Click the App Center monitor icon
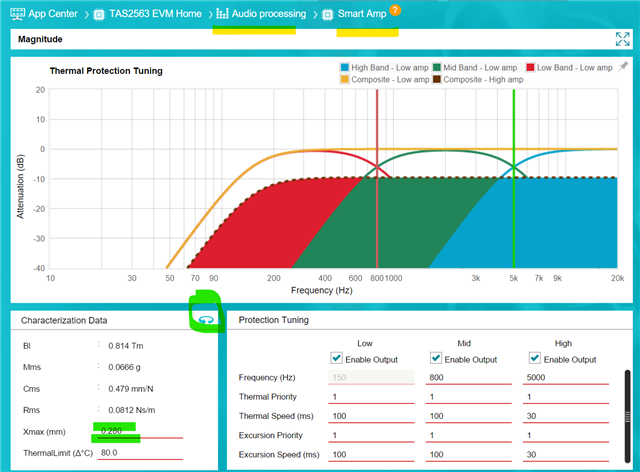The image size is (640, 472). 17,14
